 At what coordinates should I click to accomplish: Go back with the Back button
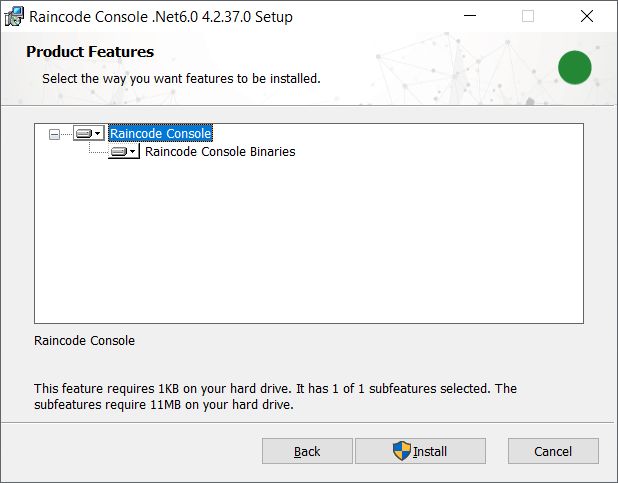click(307, 451)
